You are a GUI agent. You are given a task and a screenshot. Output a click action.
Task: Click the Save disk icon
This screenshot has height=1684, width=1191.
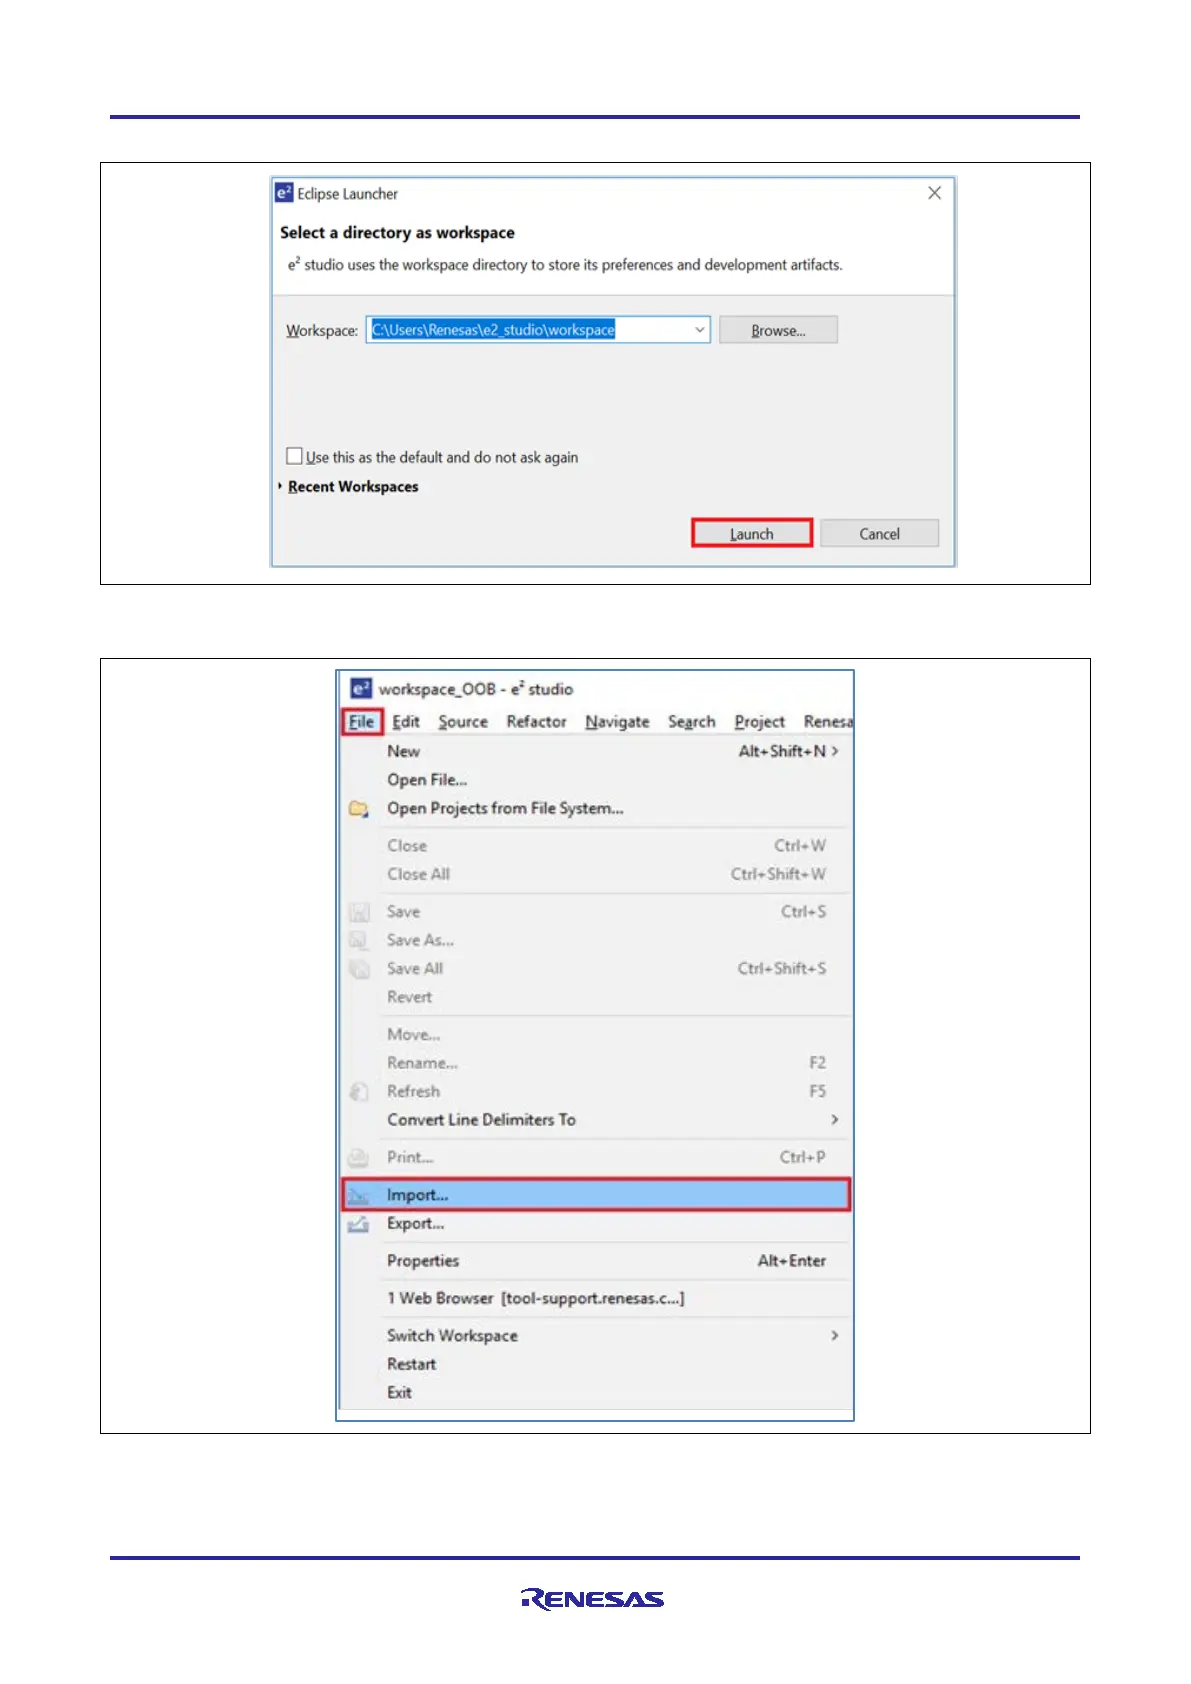(358, 912)
